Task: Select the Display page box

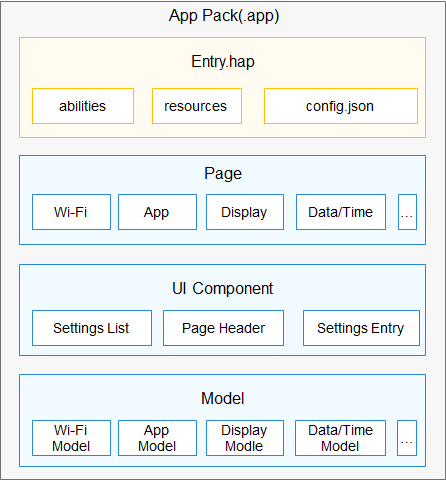Action: coord(245,212)
